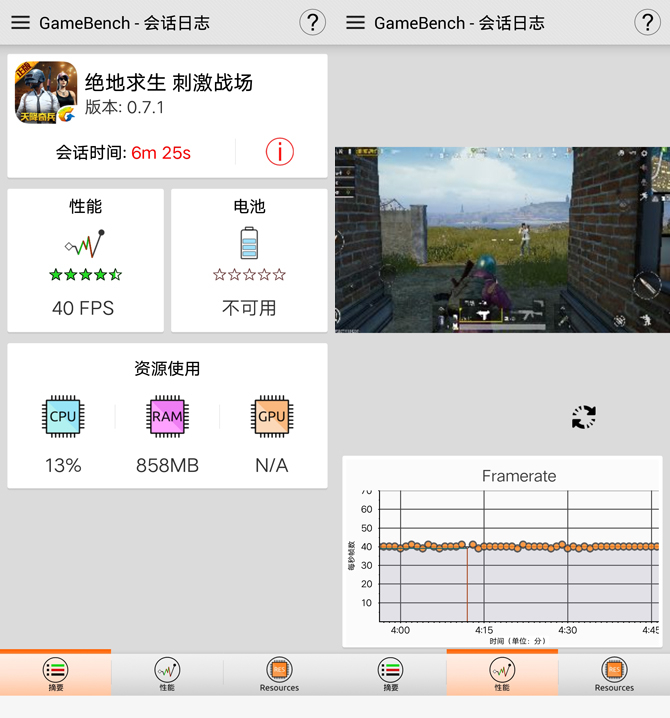Viewport: 670px width, 718px height.
Task: Tap the right panel help question mark
Action: (648, 22)
